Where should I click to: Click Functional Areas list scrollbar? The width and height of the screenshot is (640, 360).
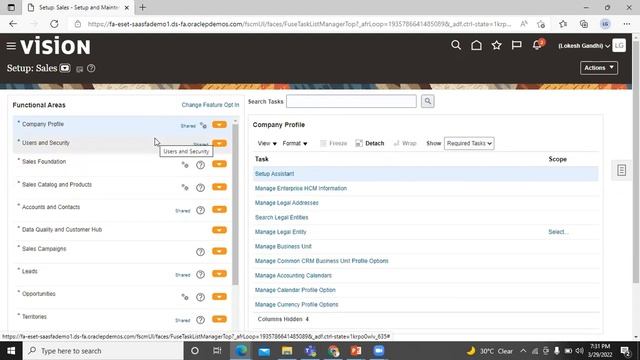pos(235,204)
